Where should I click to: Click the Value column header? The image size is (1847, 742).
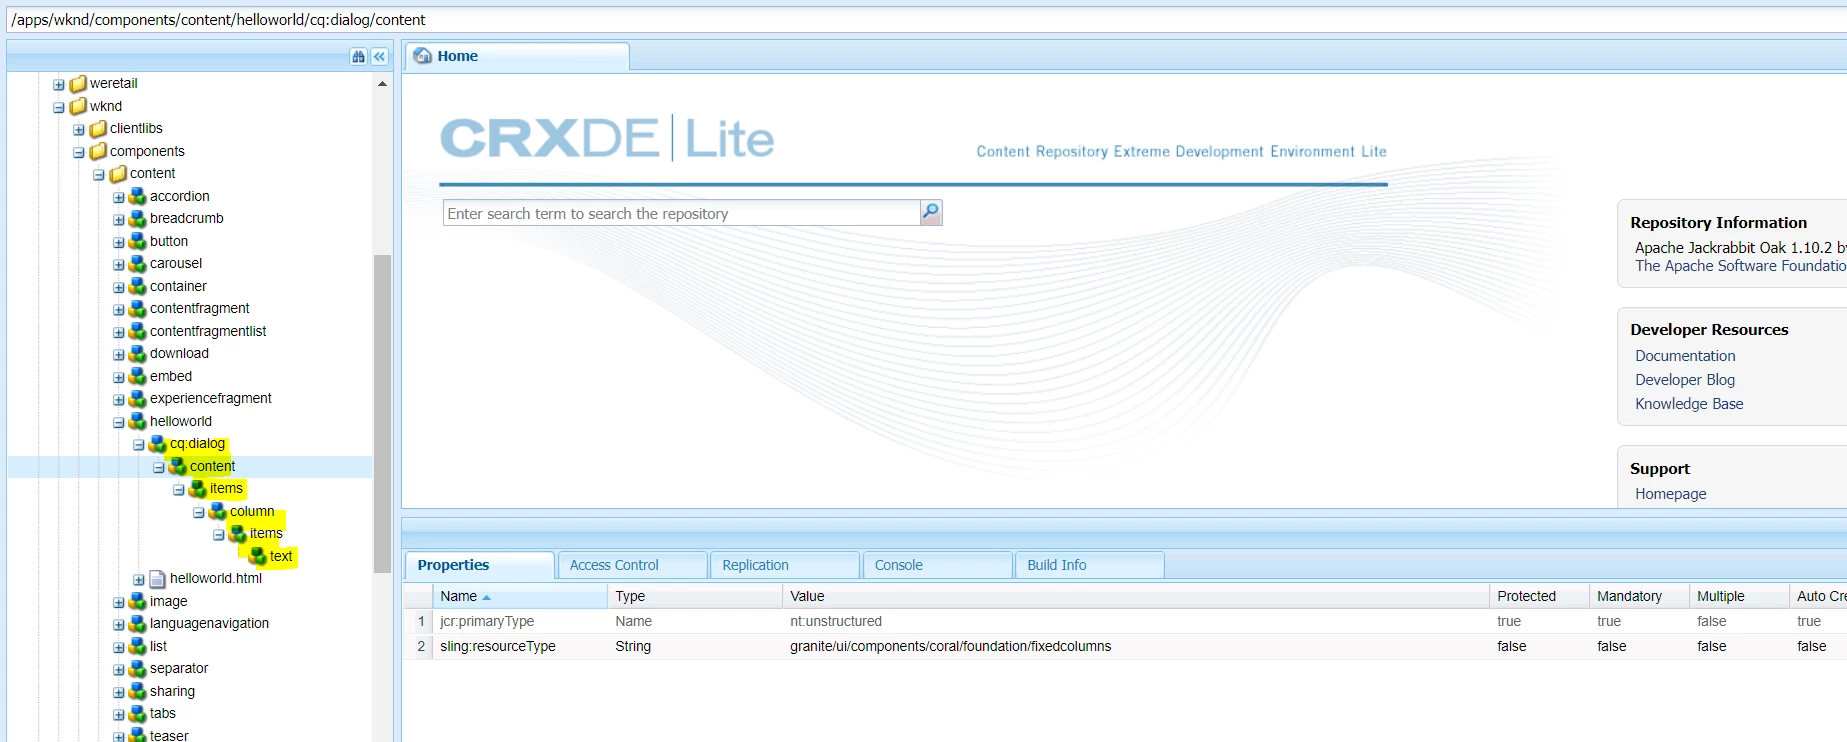coord(1136,596)
